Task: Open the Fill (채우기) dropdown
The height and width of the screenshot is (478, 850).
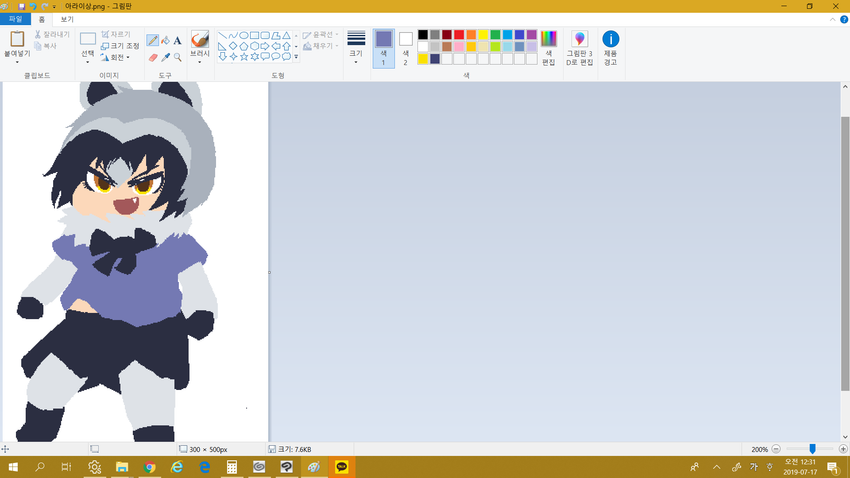Action: tap(321, 46)
